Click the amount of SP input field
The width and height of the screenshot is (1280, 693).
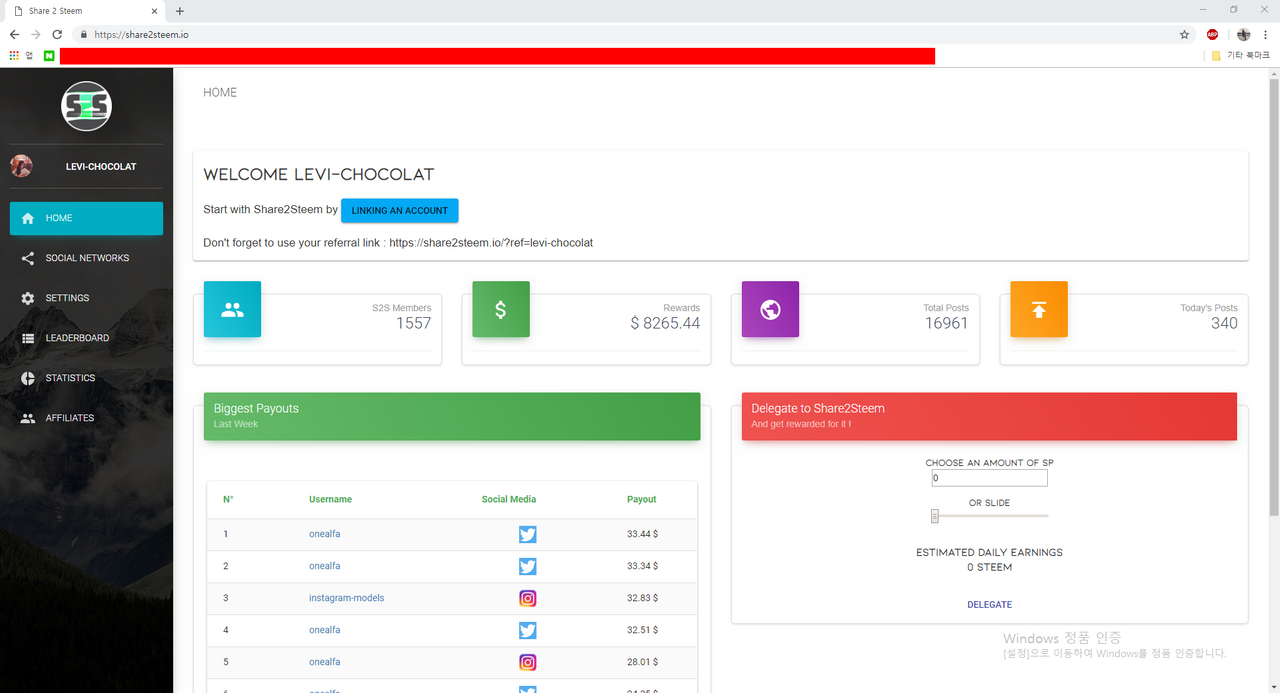[x=989, y=478]
